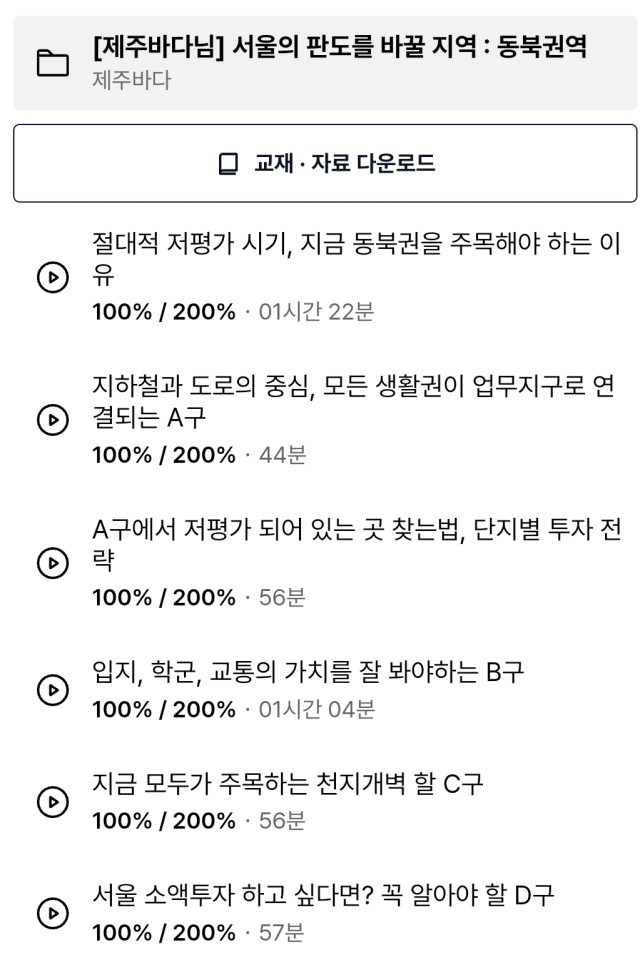
Task: Click the book icon beside 교재 · 자료 다운로드
Action: pyautogui.click(x=228, y=163)
